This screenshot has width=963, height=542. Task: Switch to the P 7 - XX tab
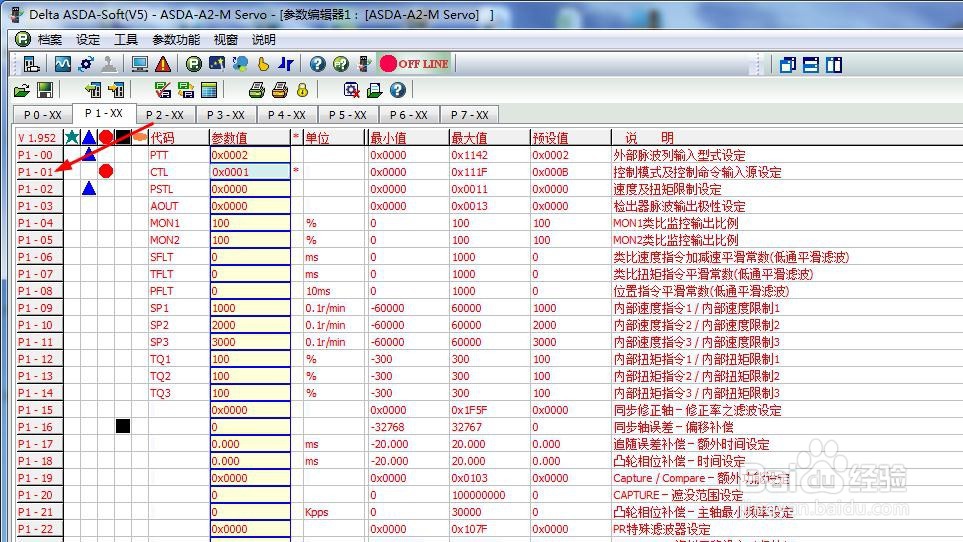(469, 115)
